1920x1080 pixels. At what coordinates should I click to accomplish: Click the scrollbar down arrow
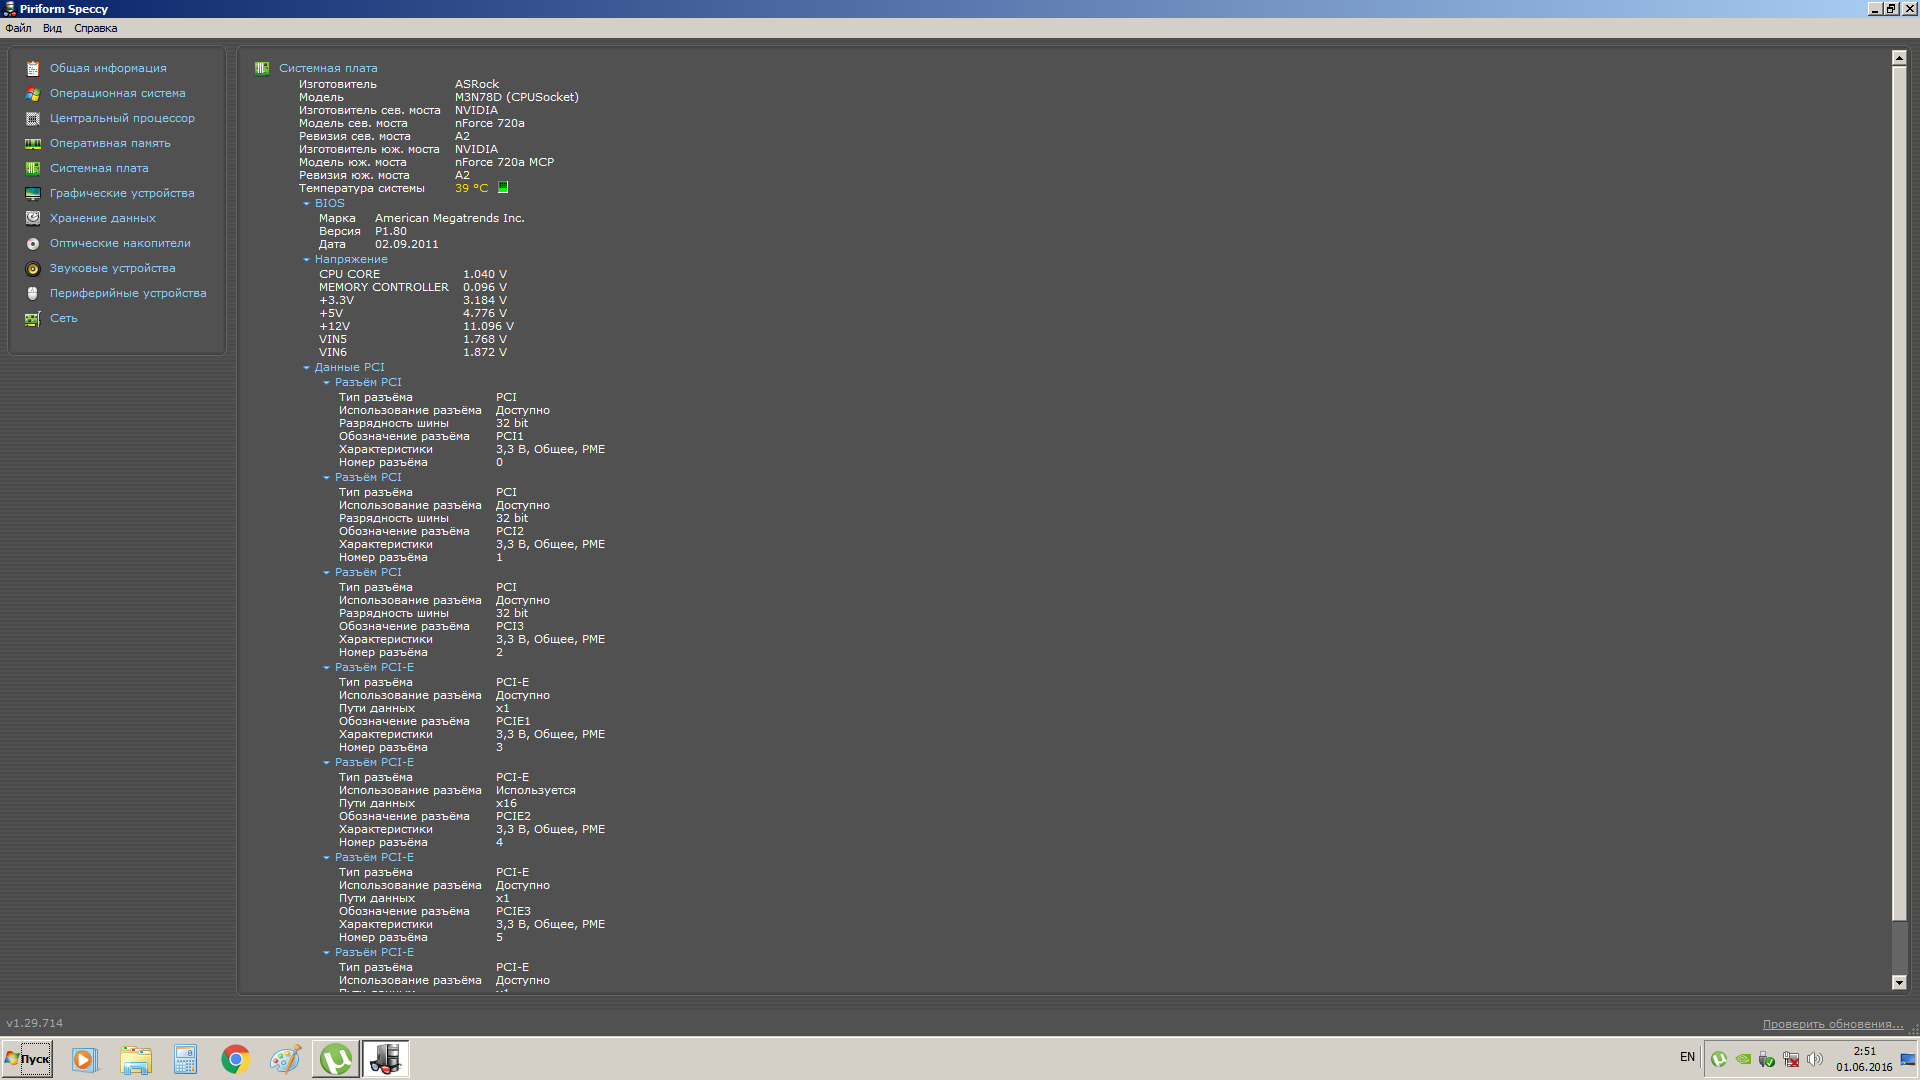click(1899, 983)
